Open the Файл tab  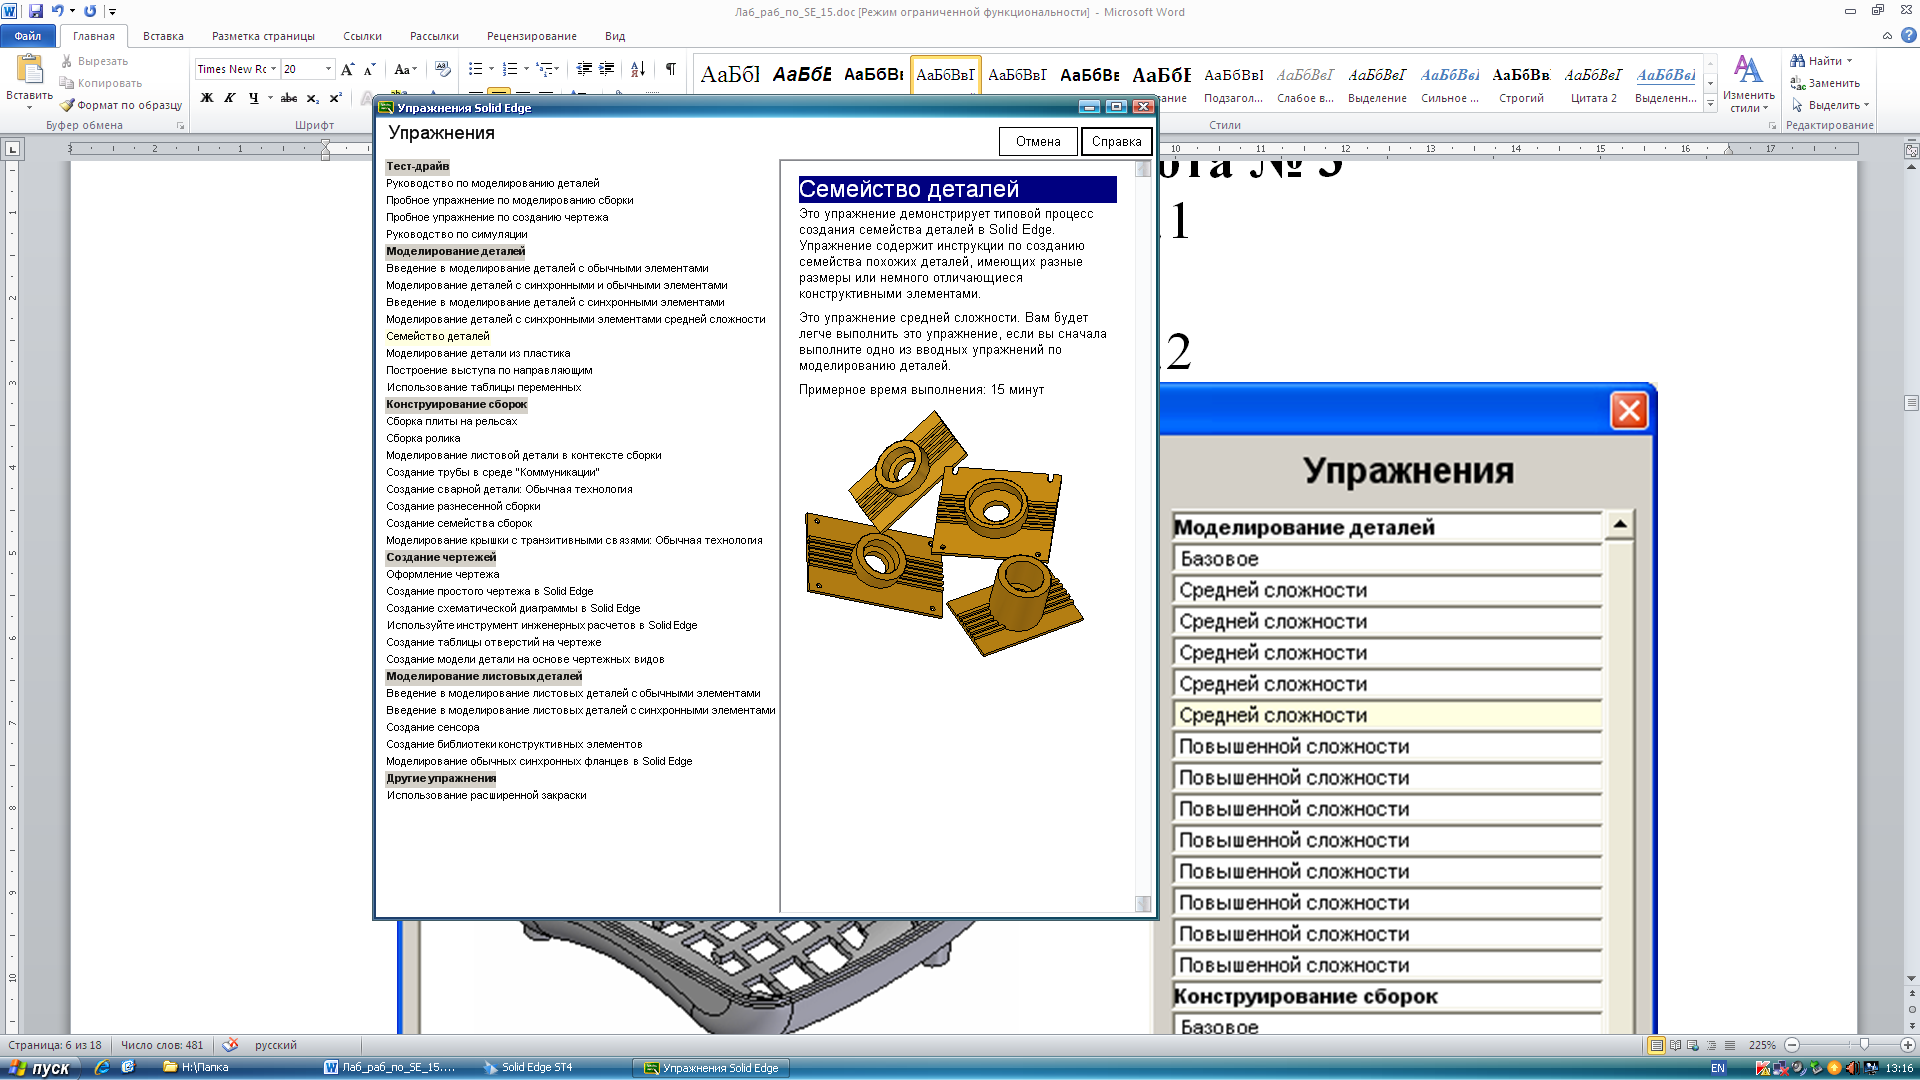28,36
